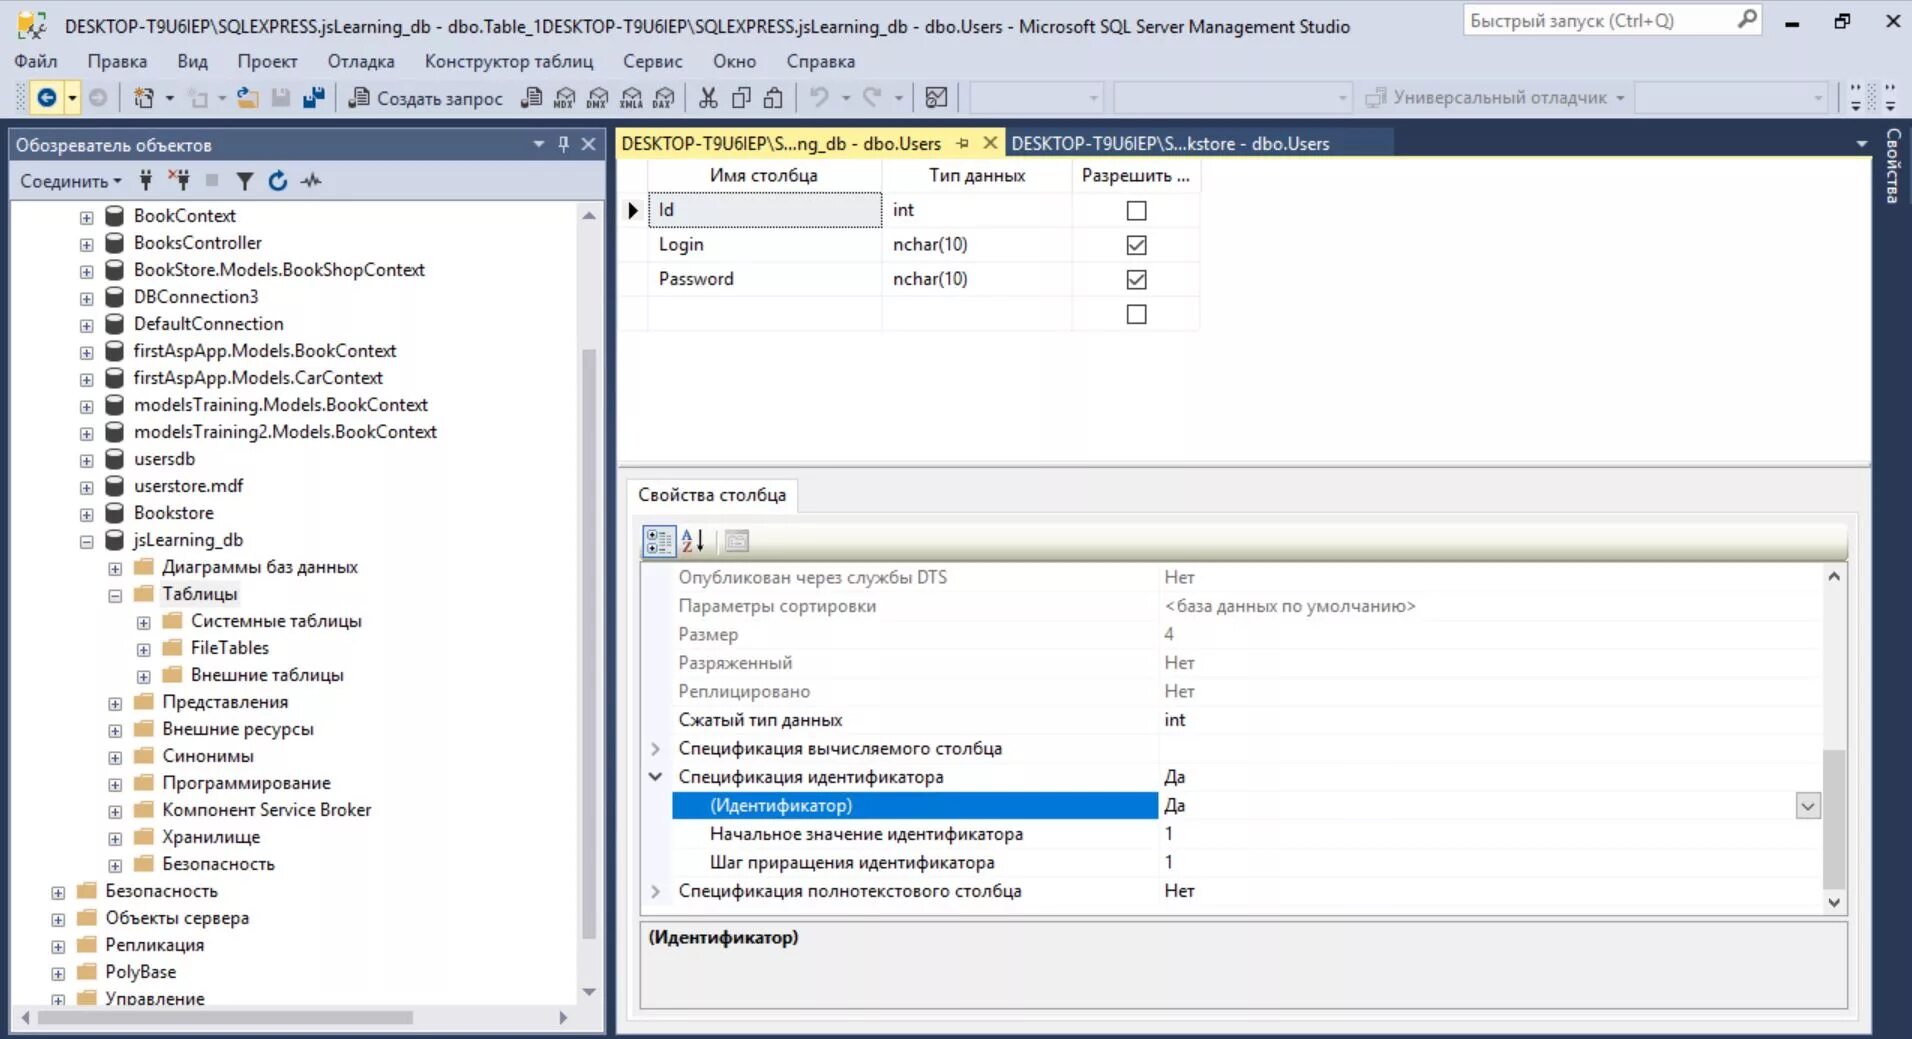
Task: Open the collapsed Свойства side panel
Action: coord(1893,165)
